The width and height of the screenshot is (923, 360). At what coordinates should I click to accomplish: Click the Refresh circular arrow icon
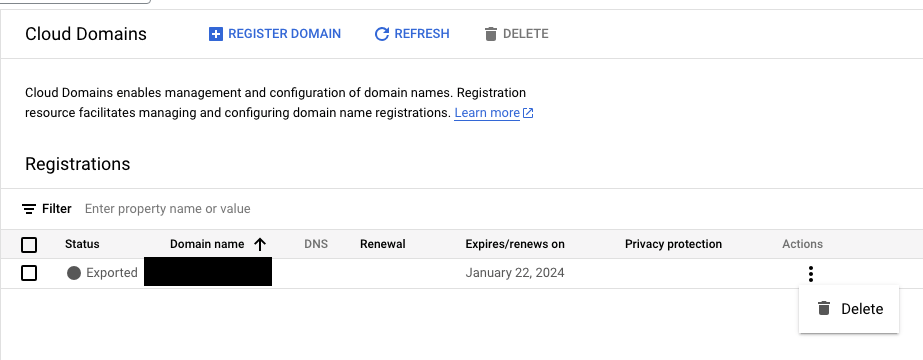[382, 34]
